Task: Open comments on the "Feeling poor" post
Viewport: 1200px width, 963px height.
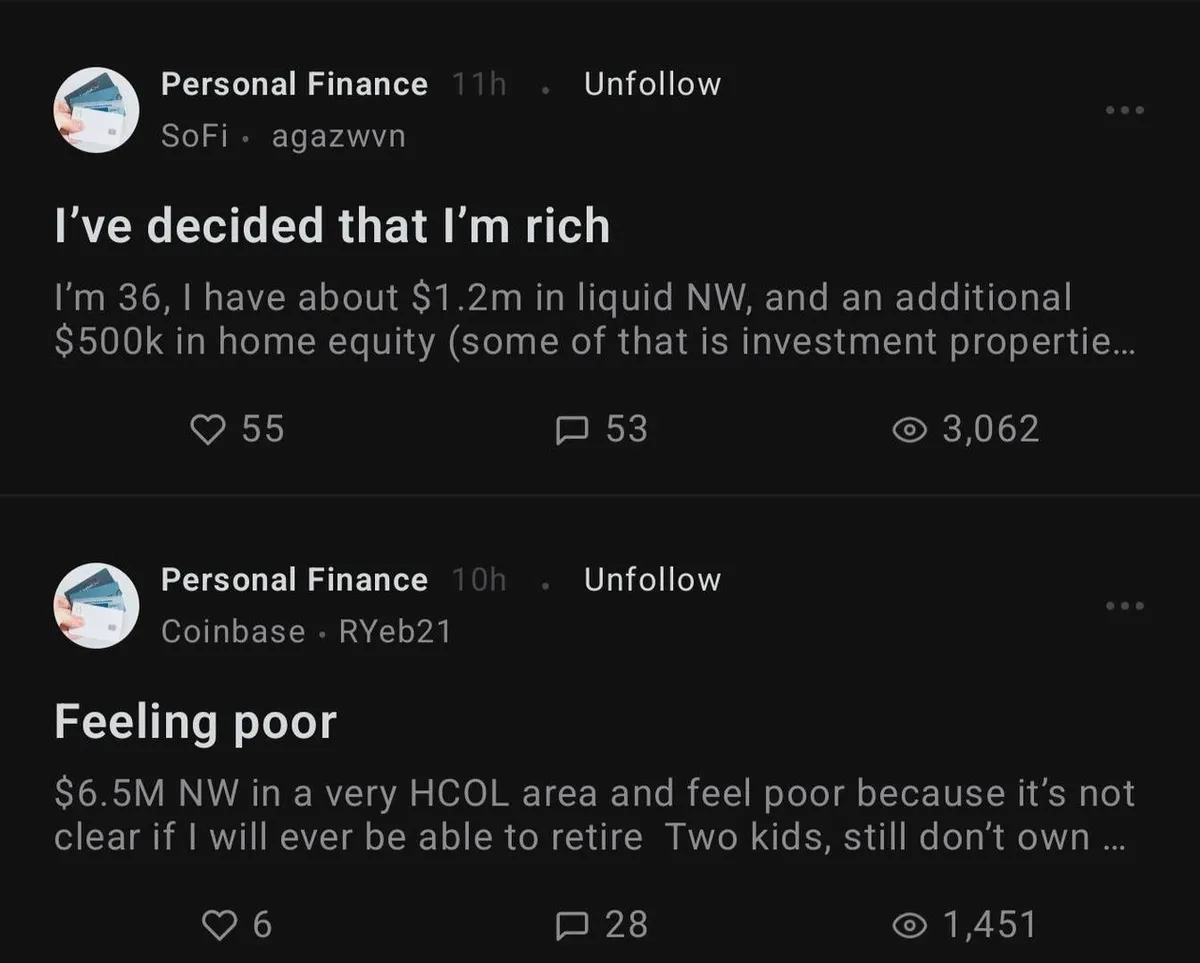Action: 571,925
